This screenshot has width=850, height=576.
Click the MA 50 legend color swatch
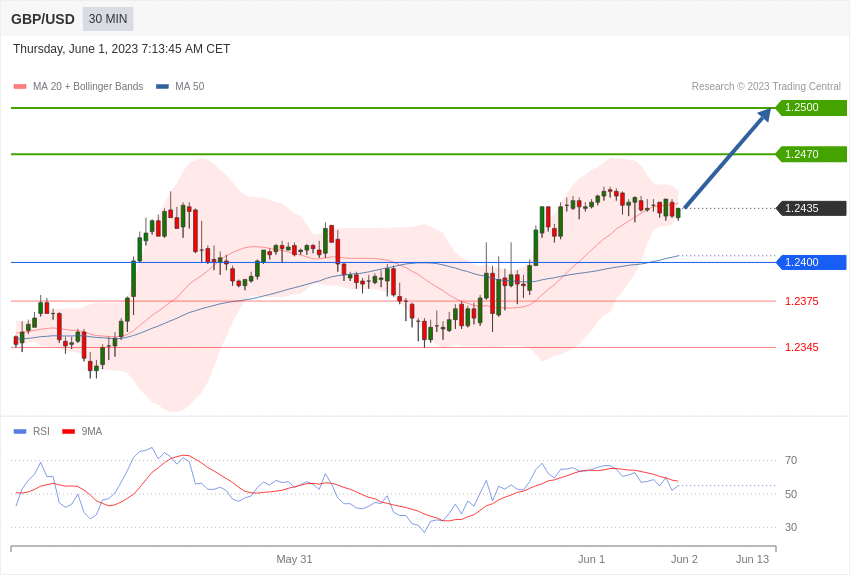point(162,87)
